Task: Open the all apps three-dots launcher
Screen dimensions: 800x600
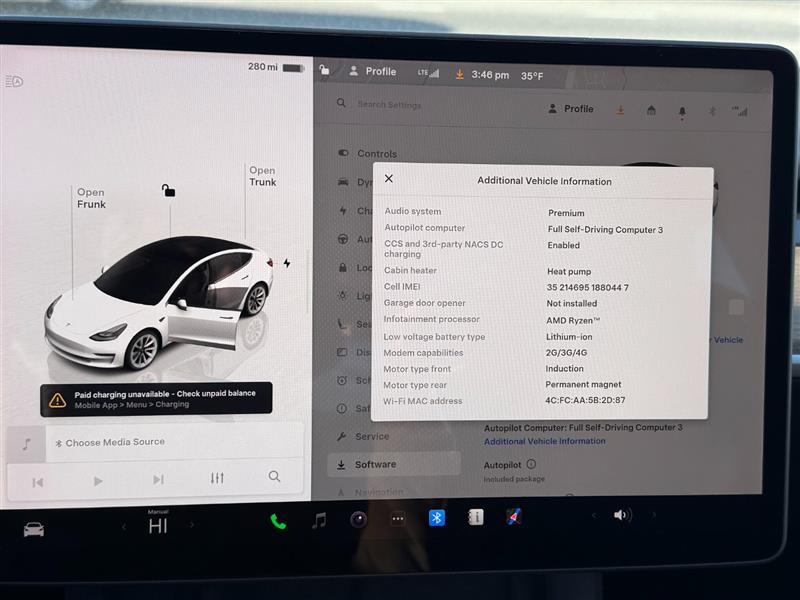Action: pyautogui.click(x=398, y=519)
